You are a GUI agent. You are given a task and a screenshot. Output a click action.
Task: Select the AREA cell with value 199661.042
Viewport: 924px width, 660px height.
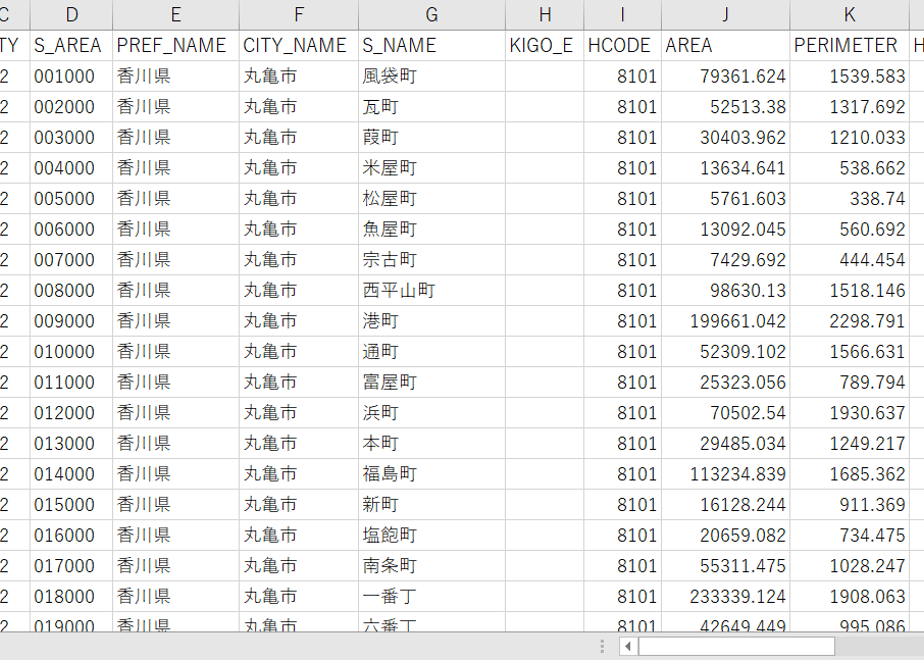(x=725, y=321)
